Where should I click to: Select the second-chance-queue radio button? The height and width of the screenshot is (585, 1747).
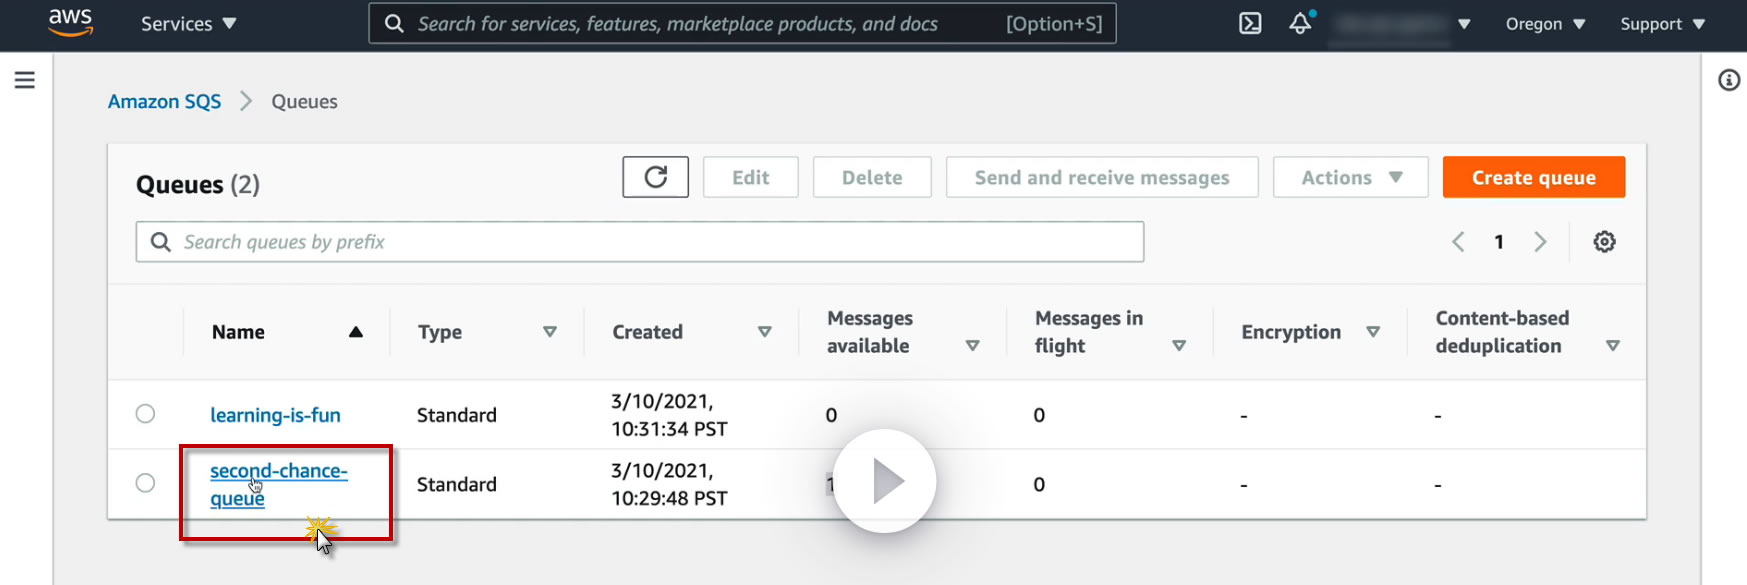pyautogui.click(x=145, y=483)
